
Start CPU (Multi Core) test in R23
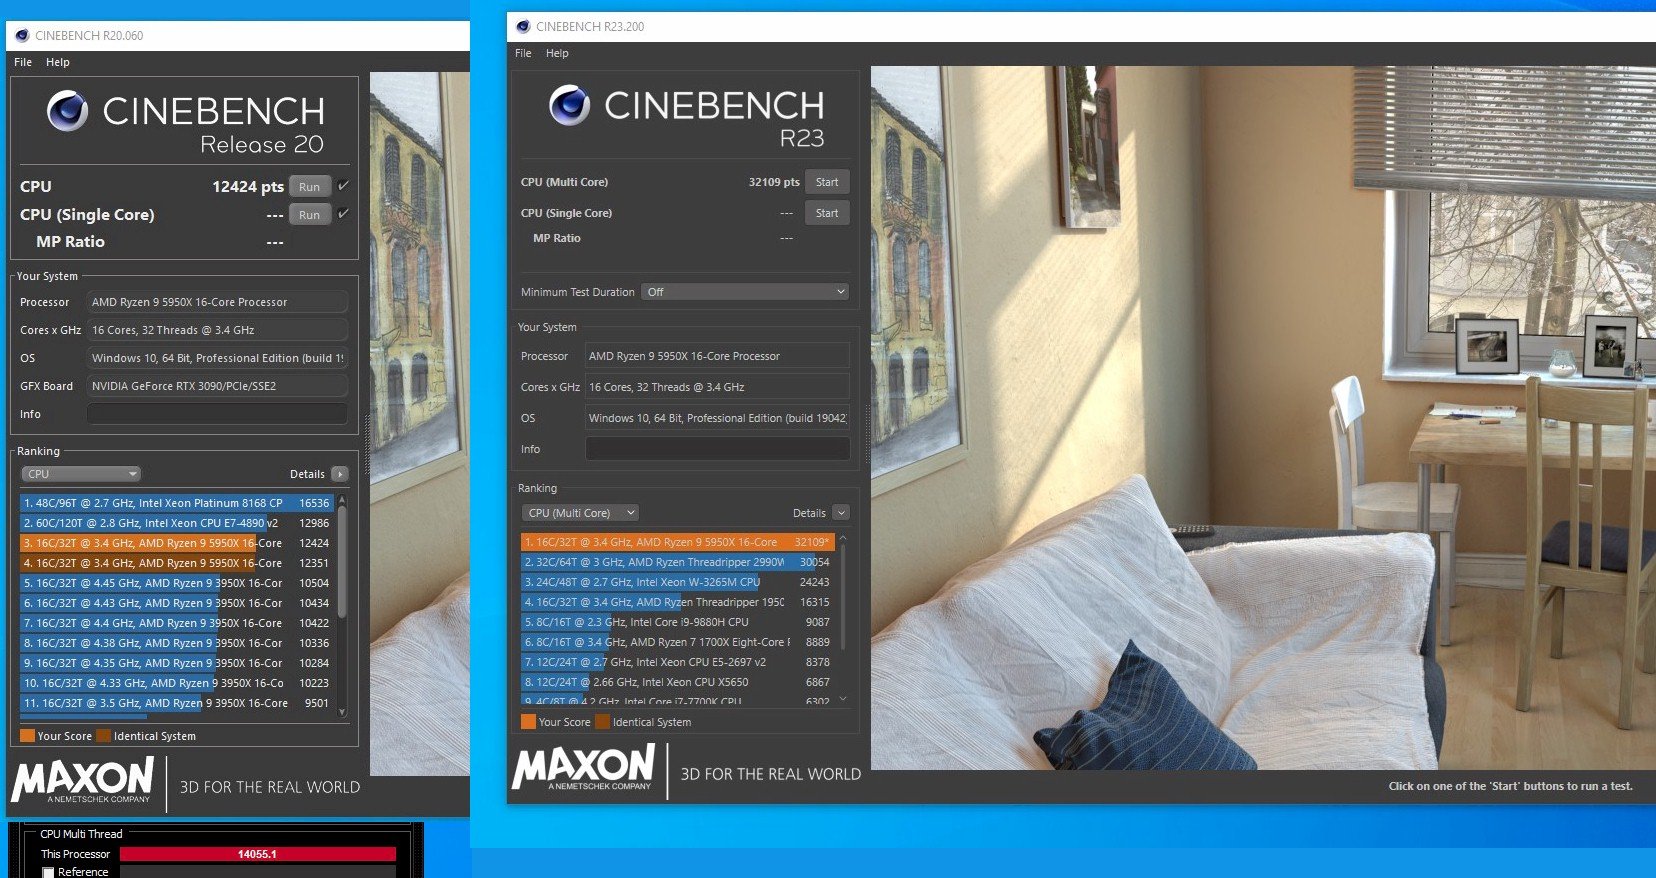[x=827, y=182]
